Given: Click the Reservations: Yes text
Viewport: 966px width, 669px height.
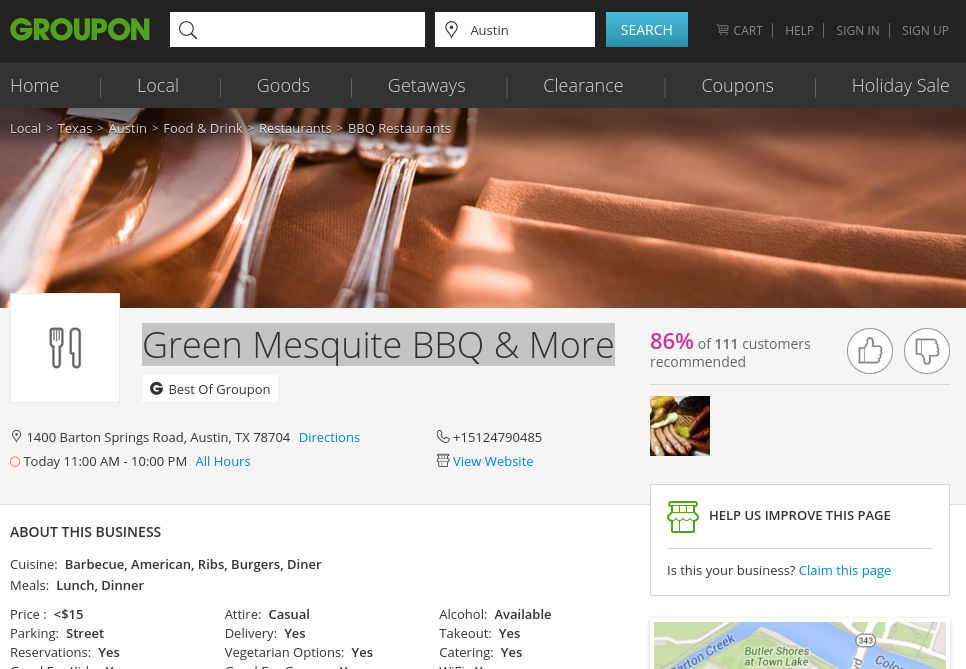Looking at the screenshot, I should [x=65, y=652].
